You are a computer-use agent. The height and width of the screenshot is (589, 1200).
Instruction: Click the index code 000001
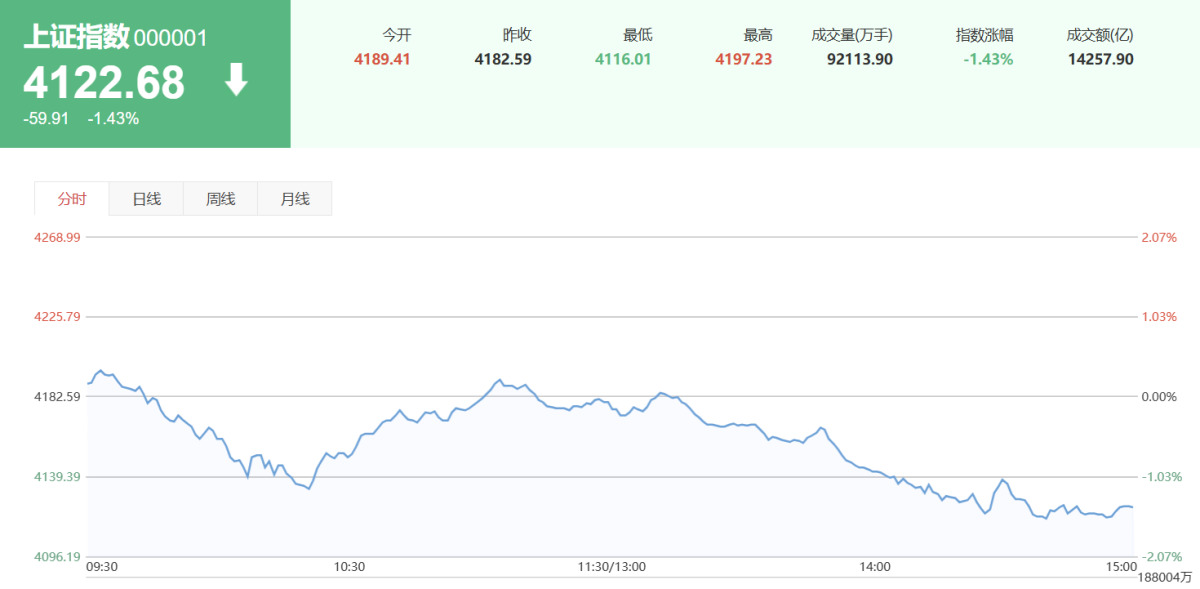click(170, 39)
